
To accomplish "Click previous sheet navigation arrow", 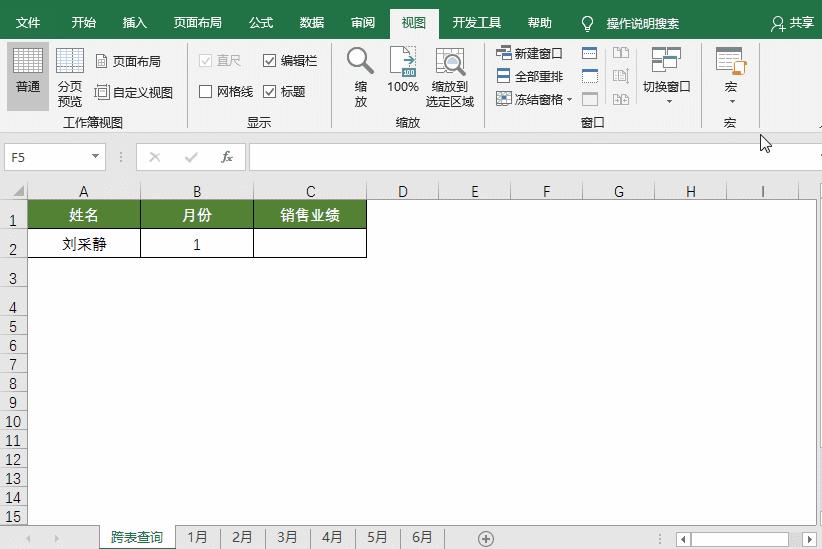I will click(28, 539).
